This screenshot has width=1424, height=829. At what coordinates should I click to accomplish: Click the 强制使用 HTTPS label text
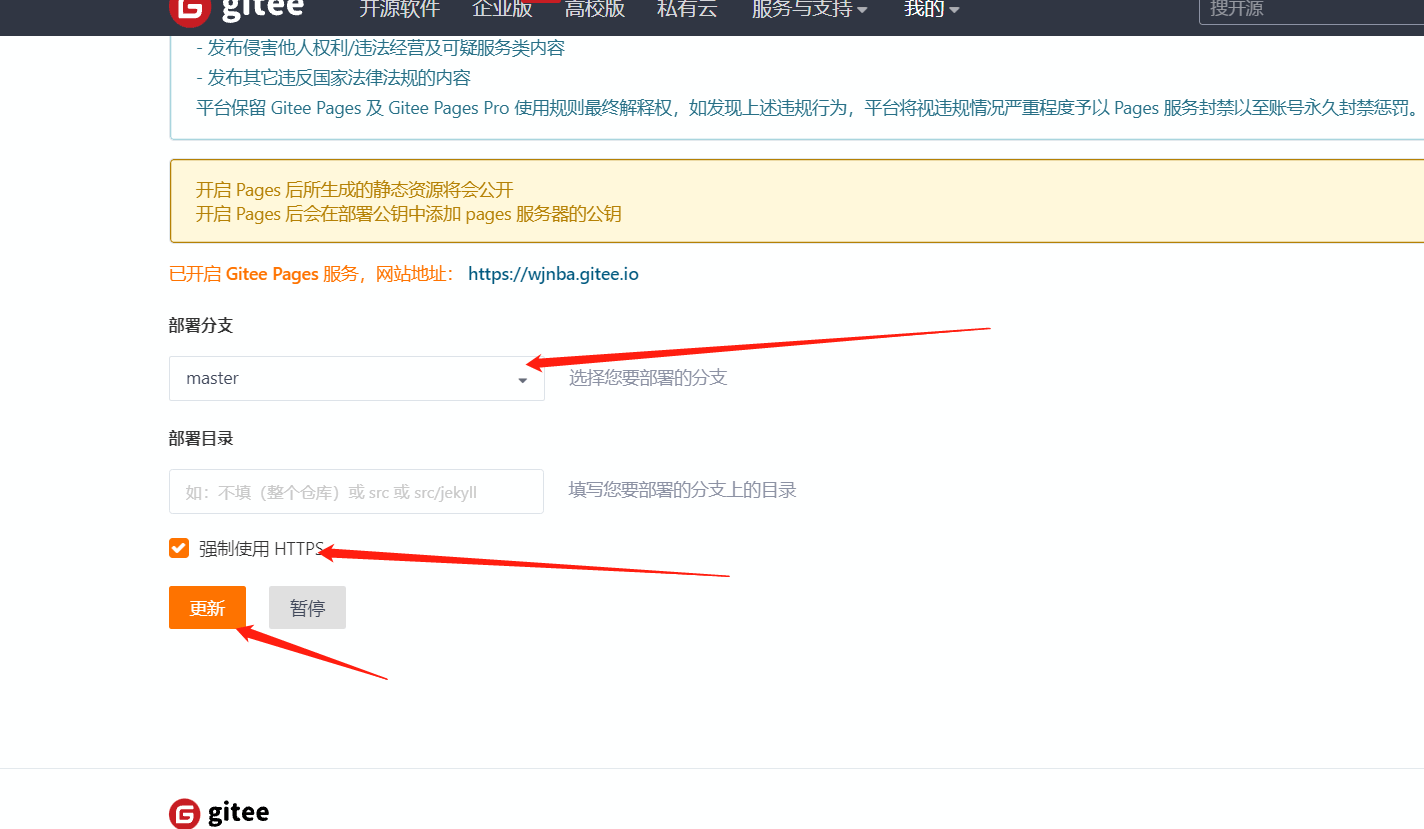pos(261,549)
